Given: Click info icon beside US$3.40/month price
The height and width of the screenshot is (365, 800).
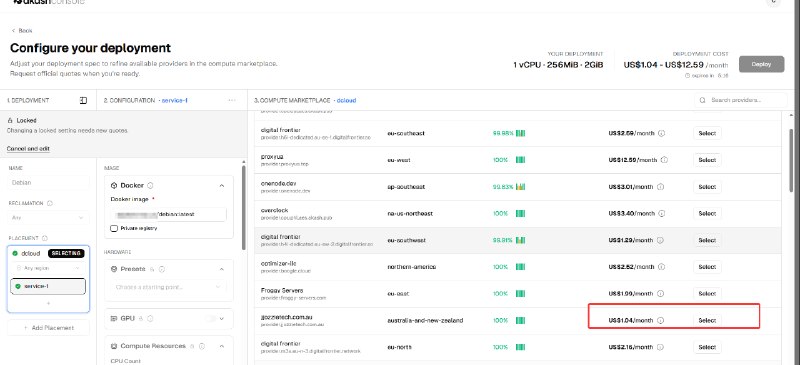Looking at the screenshot, I should [x=661, y=213].
